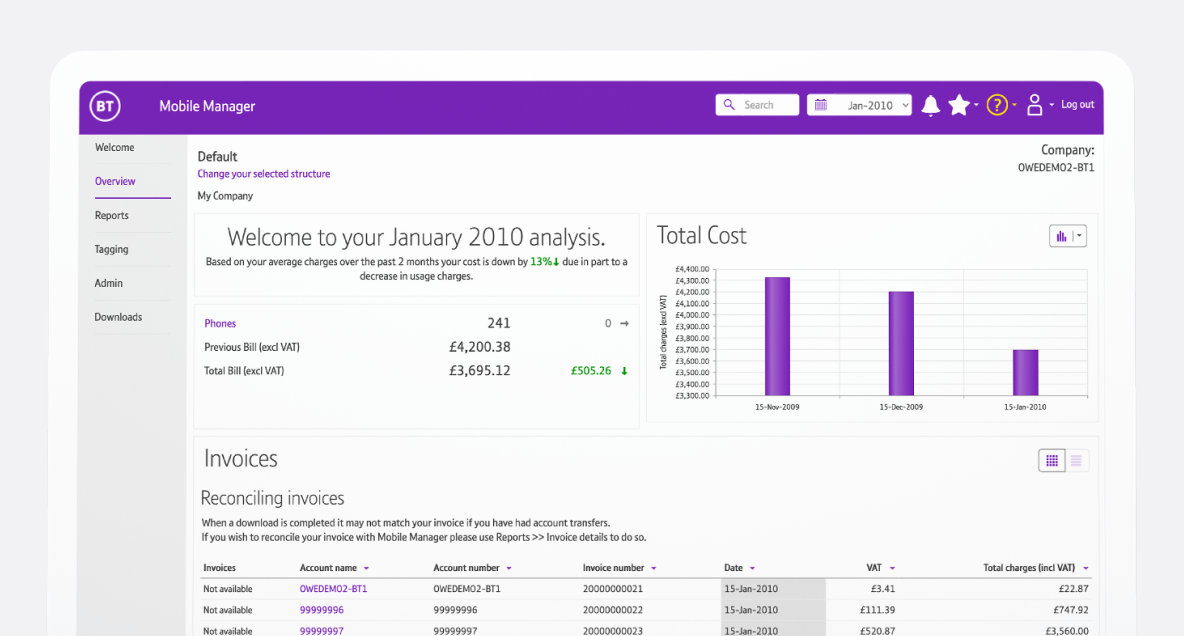Open the user profile icon
The width and height of the screenshot is (1184, 636).
pyautogui.click(x=1034, y=105)
